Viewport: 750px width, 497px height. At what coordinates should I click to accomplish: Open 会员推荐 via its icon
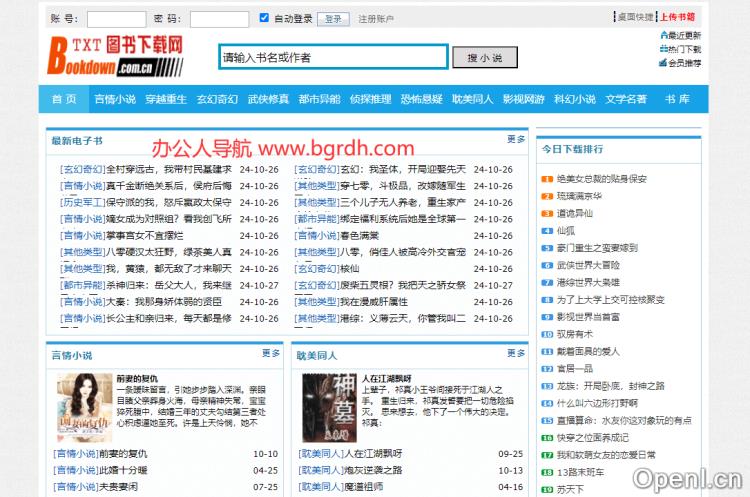[x=662, y=63]
